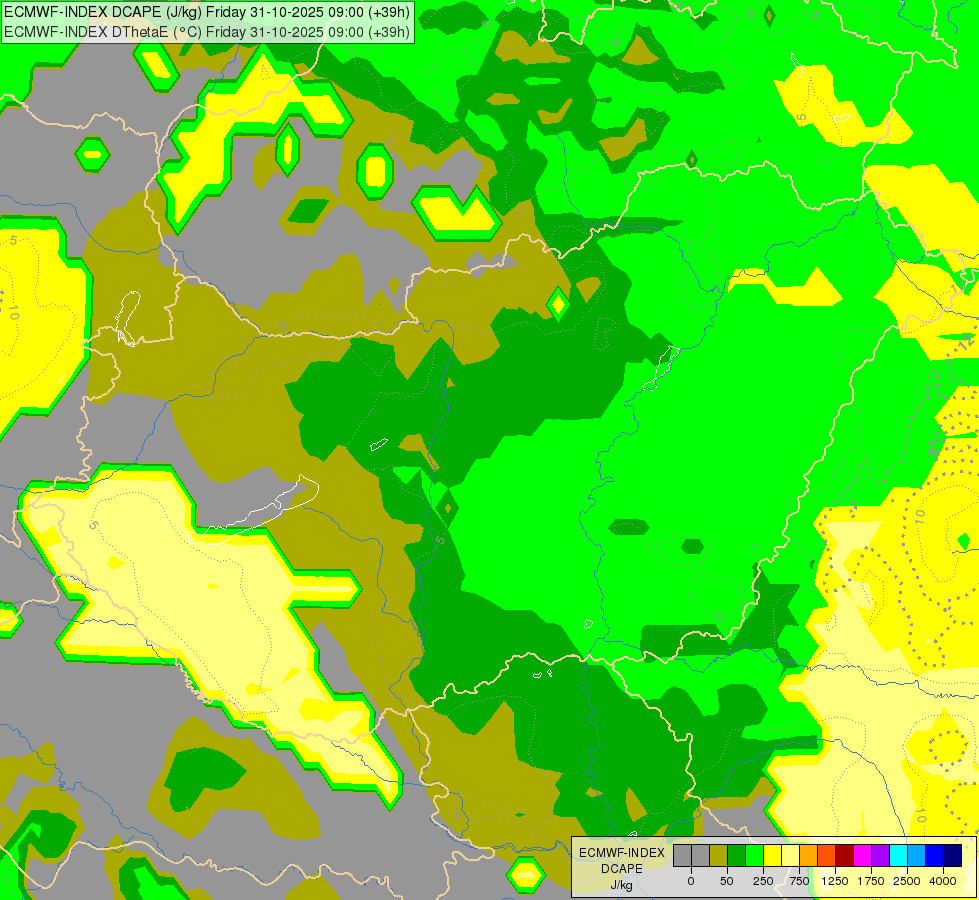This screenshot has width=979, height=900.
Task: Click the legend value 50
Action: (727, 881)
